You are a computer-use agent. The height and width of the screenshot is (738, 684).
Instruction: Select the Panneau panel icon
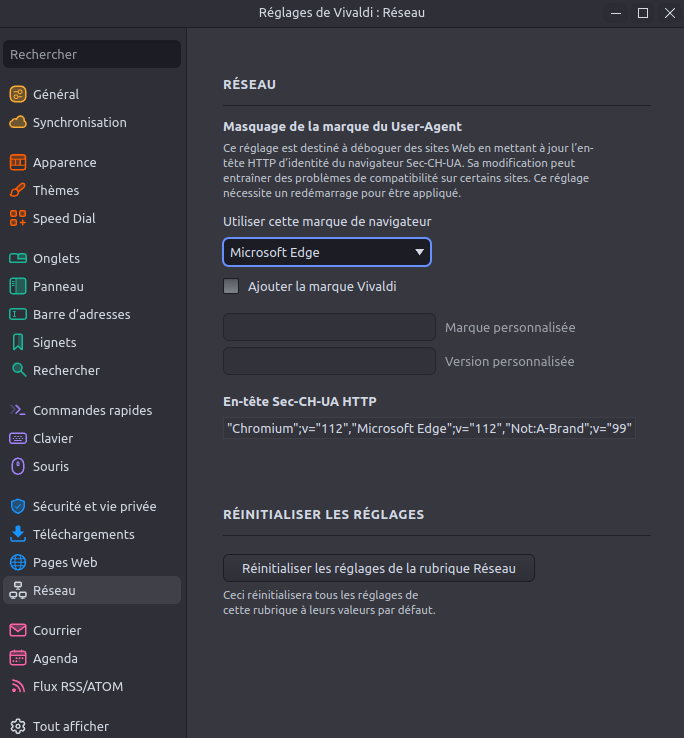(18, 286)
